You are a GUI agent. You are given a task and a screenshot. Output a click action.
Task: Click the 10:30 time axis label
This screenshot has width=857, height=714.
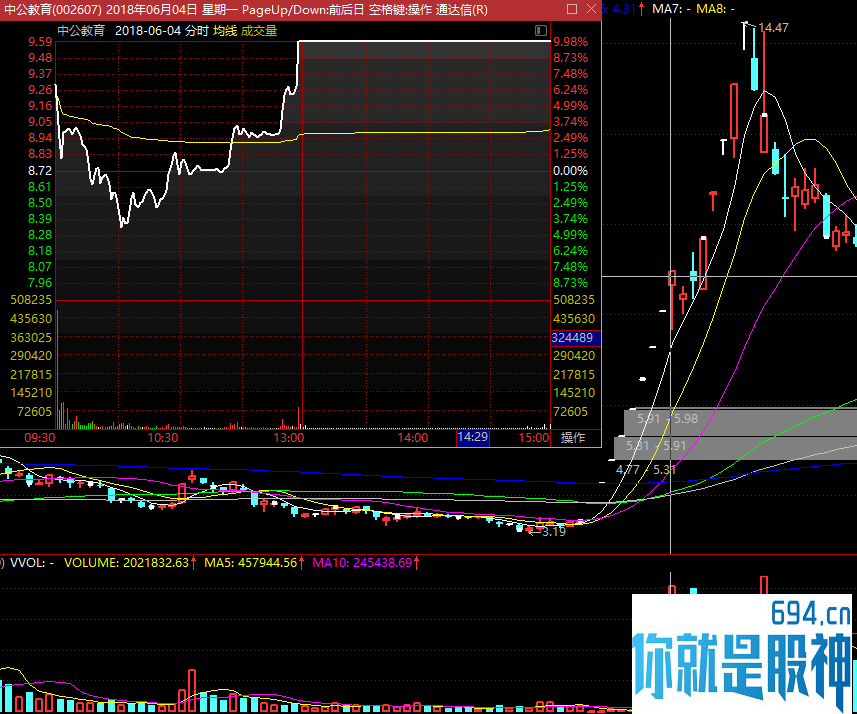click(x=163, y=437)
